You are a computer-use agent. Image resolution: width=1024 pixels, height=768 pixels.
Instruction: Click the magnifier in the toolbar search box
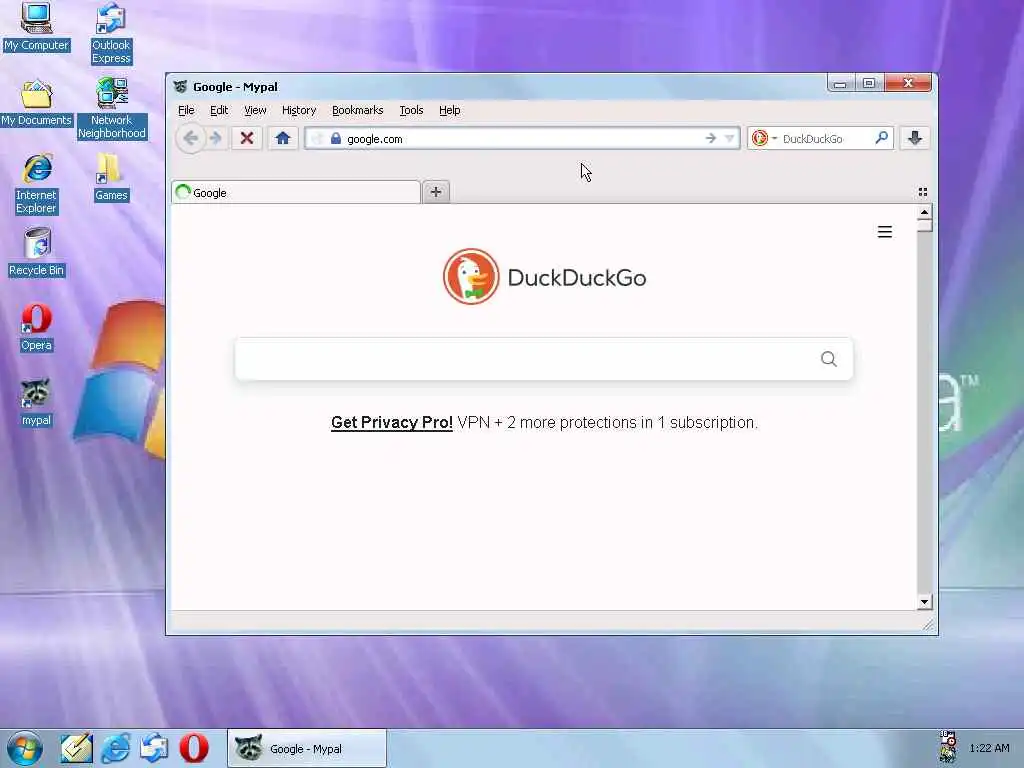882,138
